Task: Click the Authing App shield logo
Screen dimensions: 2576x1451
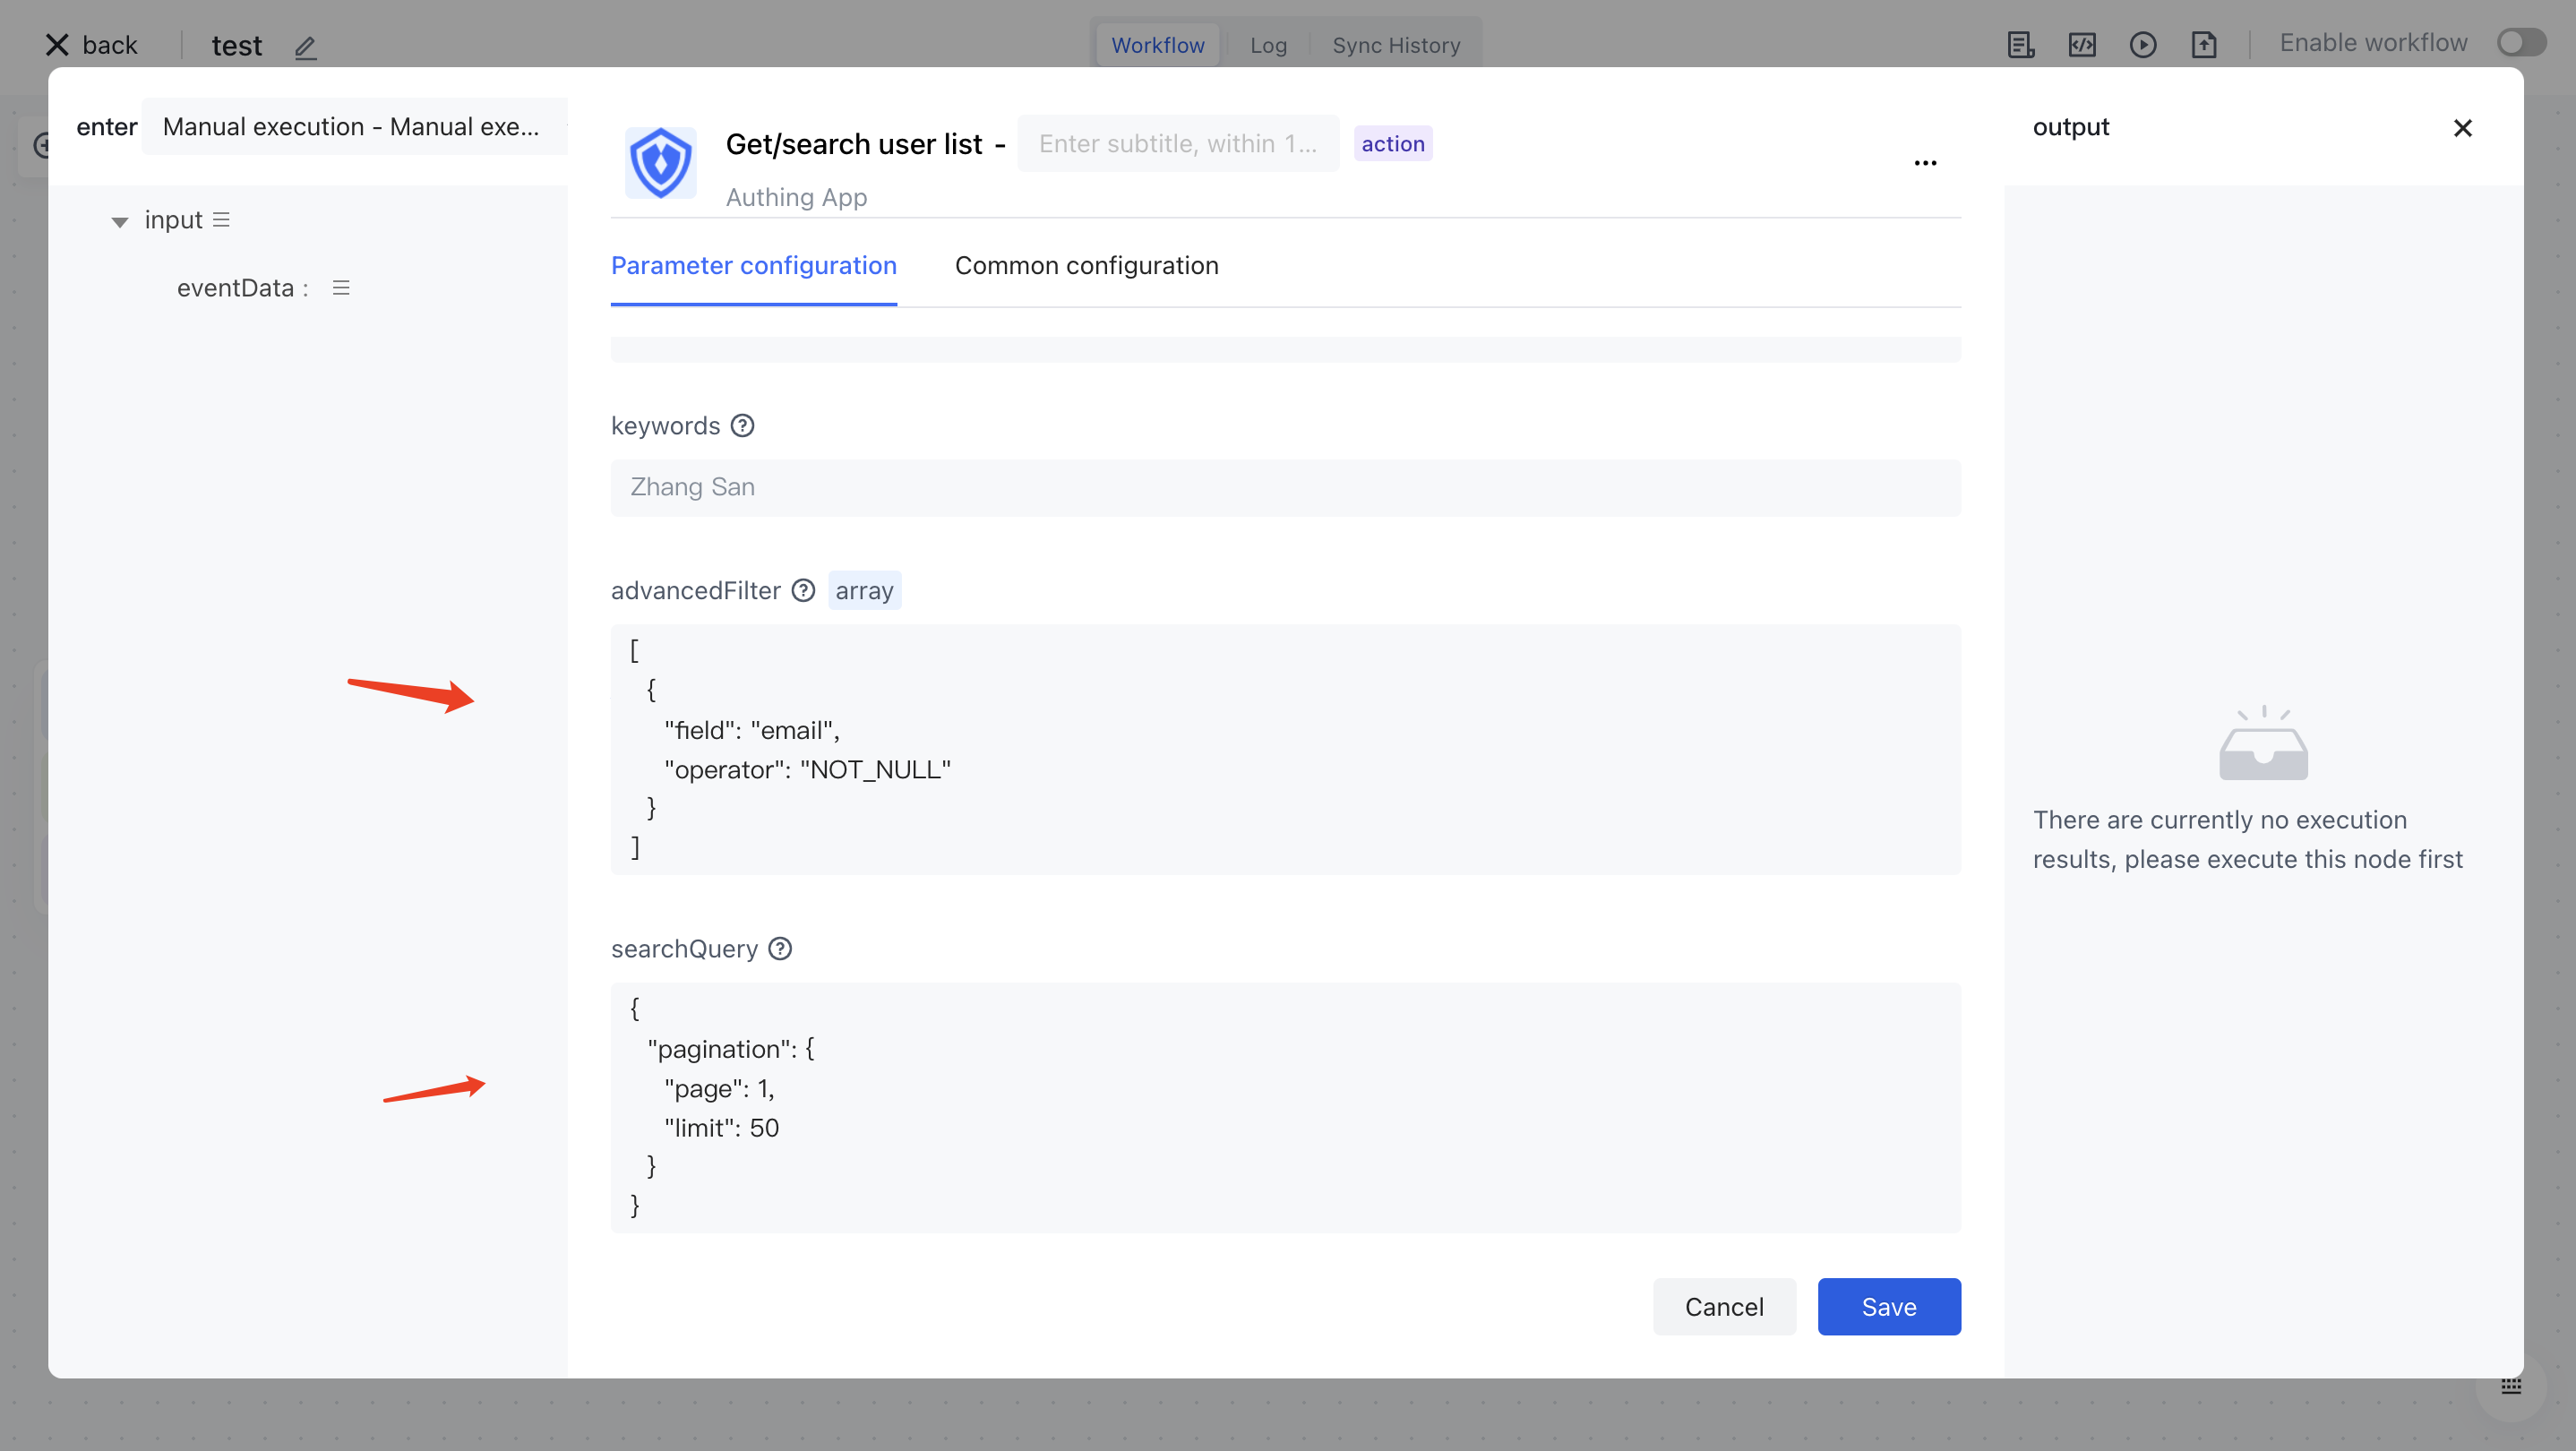Action: coord(660,163)
